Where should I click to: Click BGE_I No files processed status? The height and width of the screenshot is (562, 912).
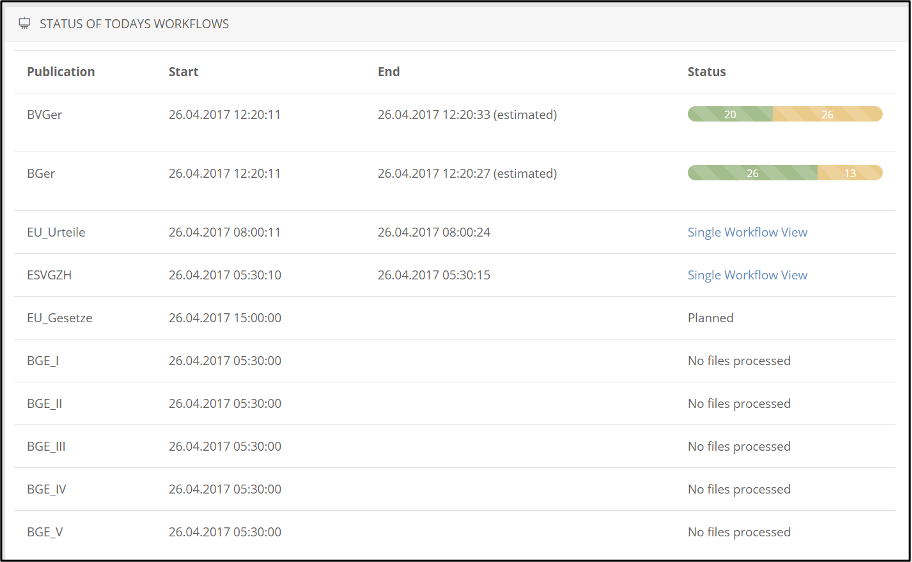click(739, 361)
